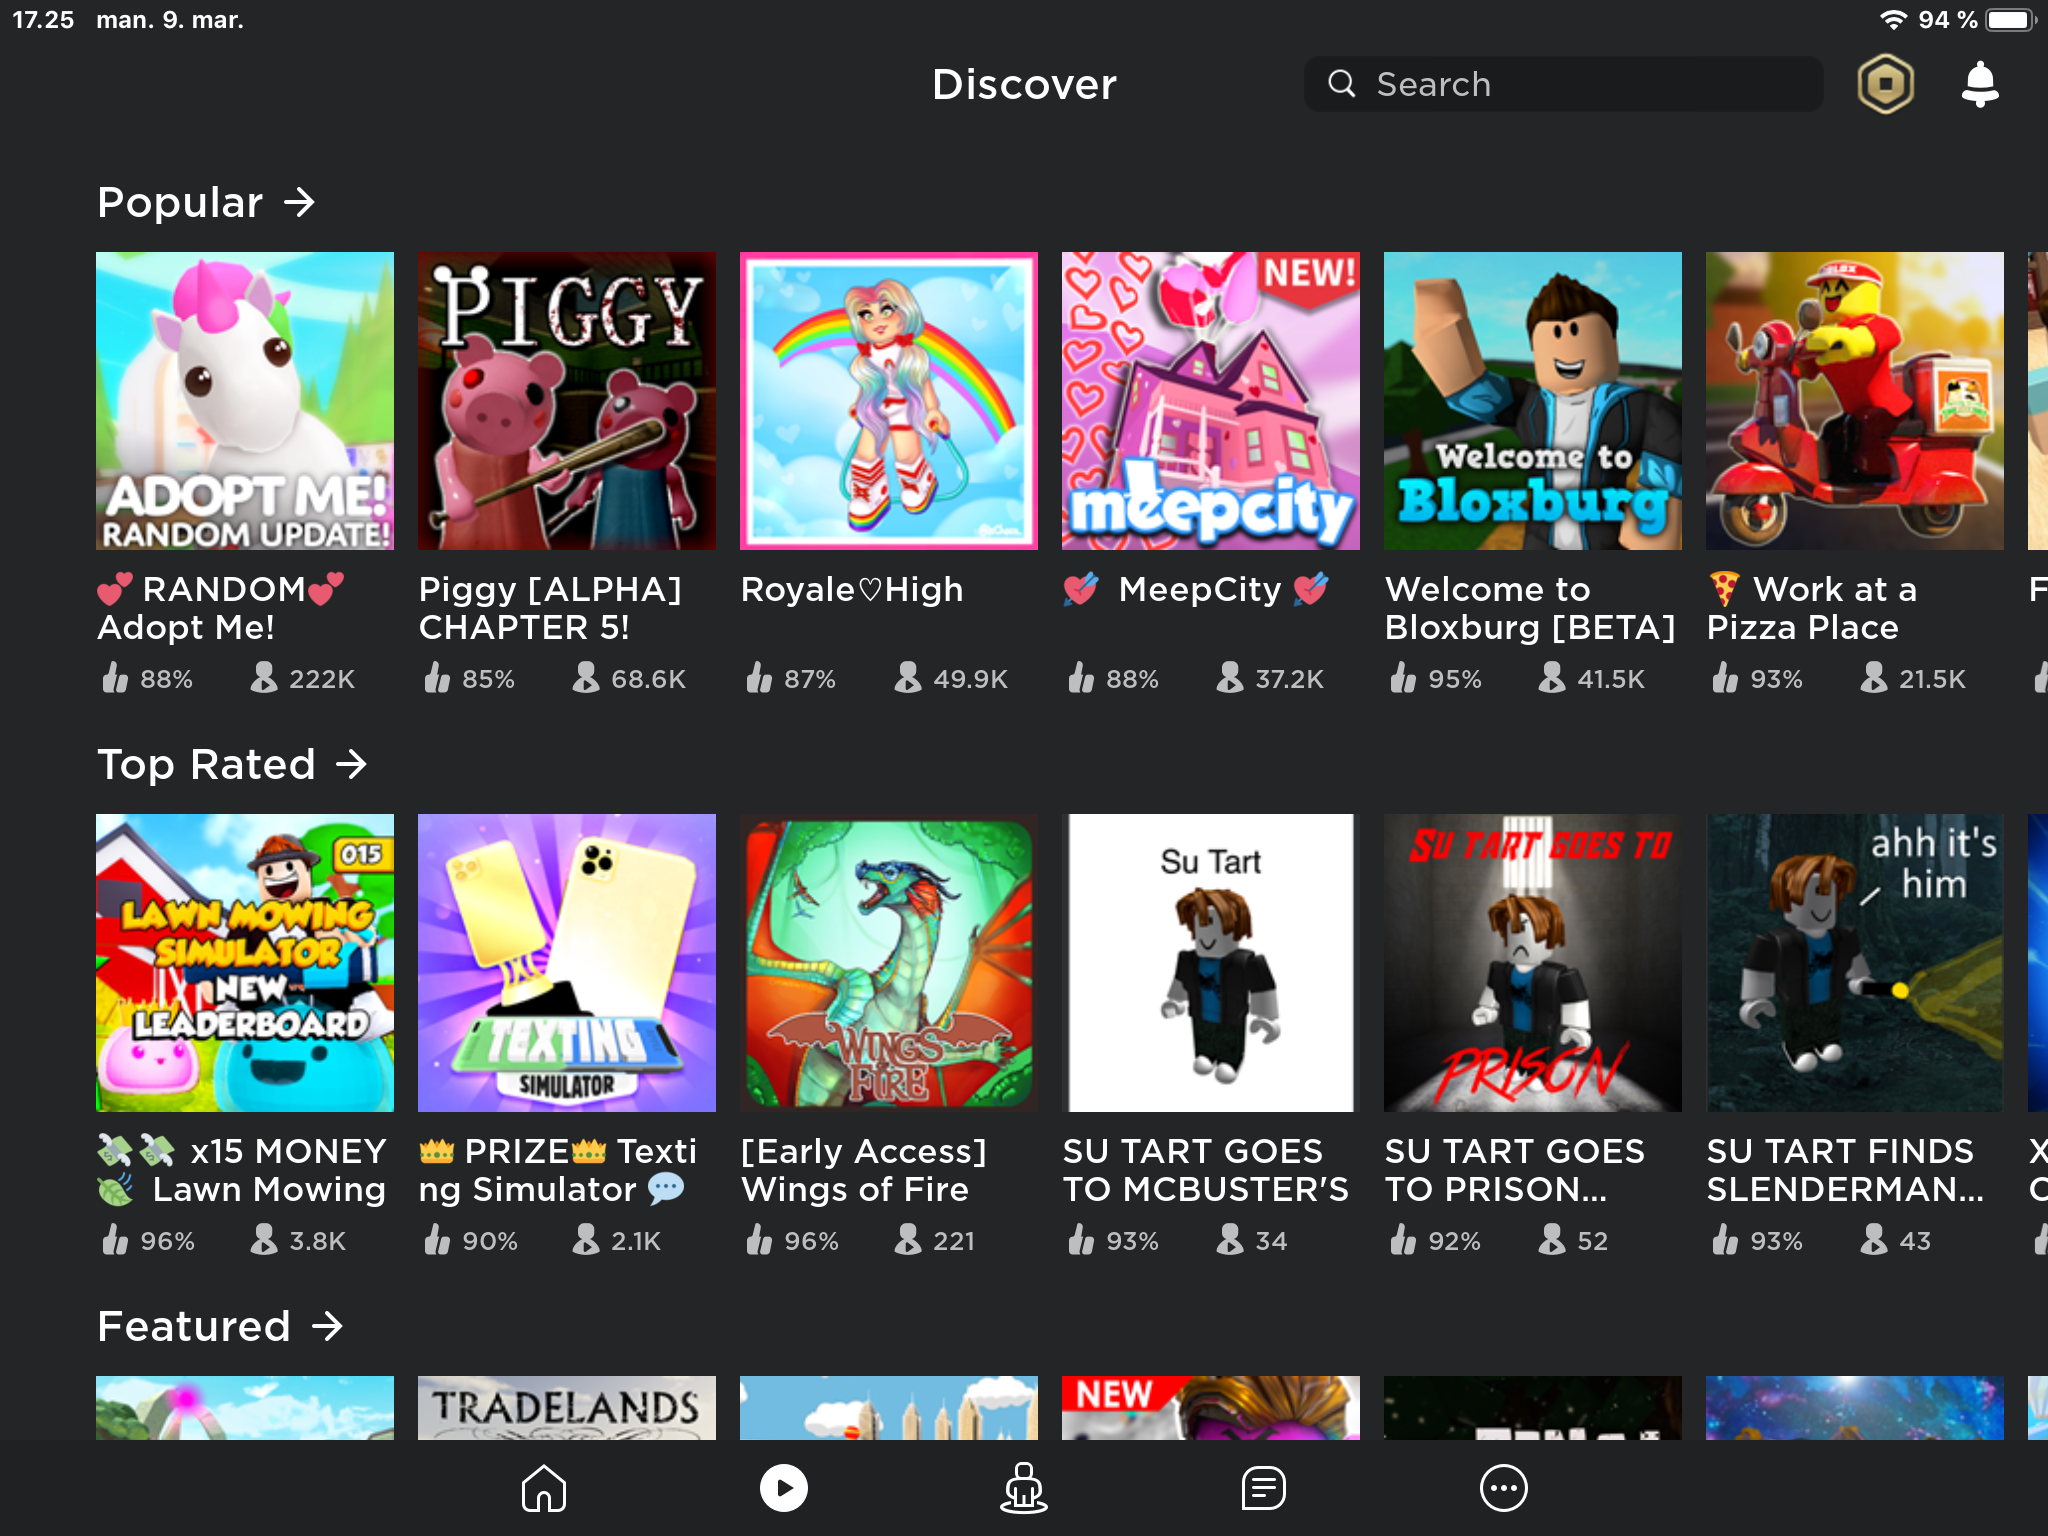Click the 222K player count
This screenshot has height=1536, width=2048.
[303, 679]
